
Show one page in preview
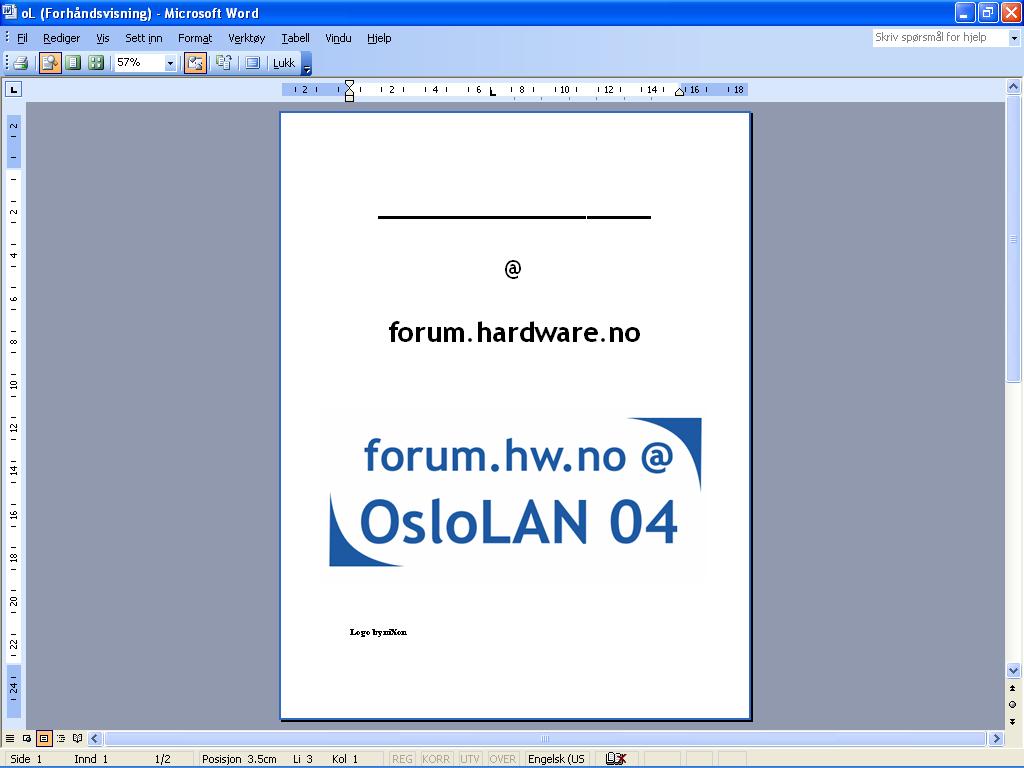[x=73, y=63]
